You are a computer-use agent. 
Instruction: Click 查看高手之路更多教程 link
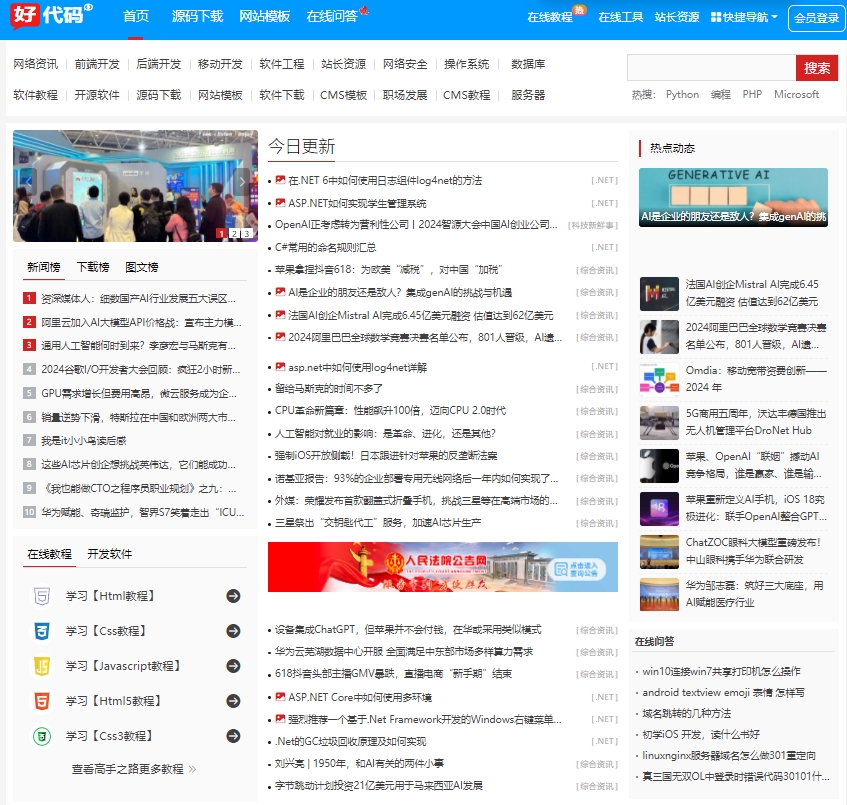(x=133, y=769)
